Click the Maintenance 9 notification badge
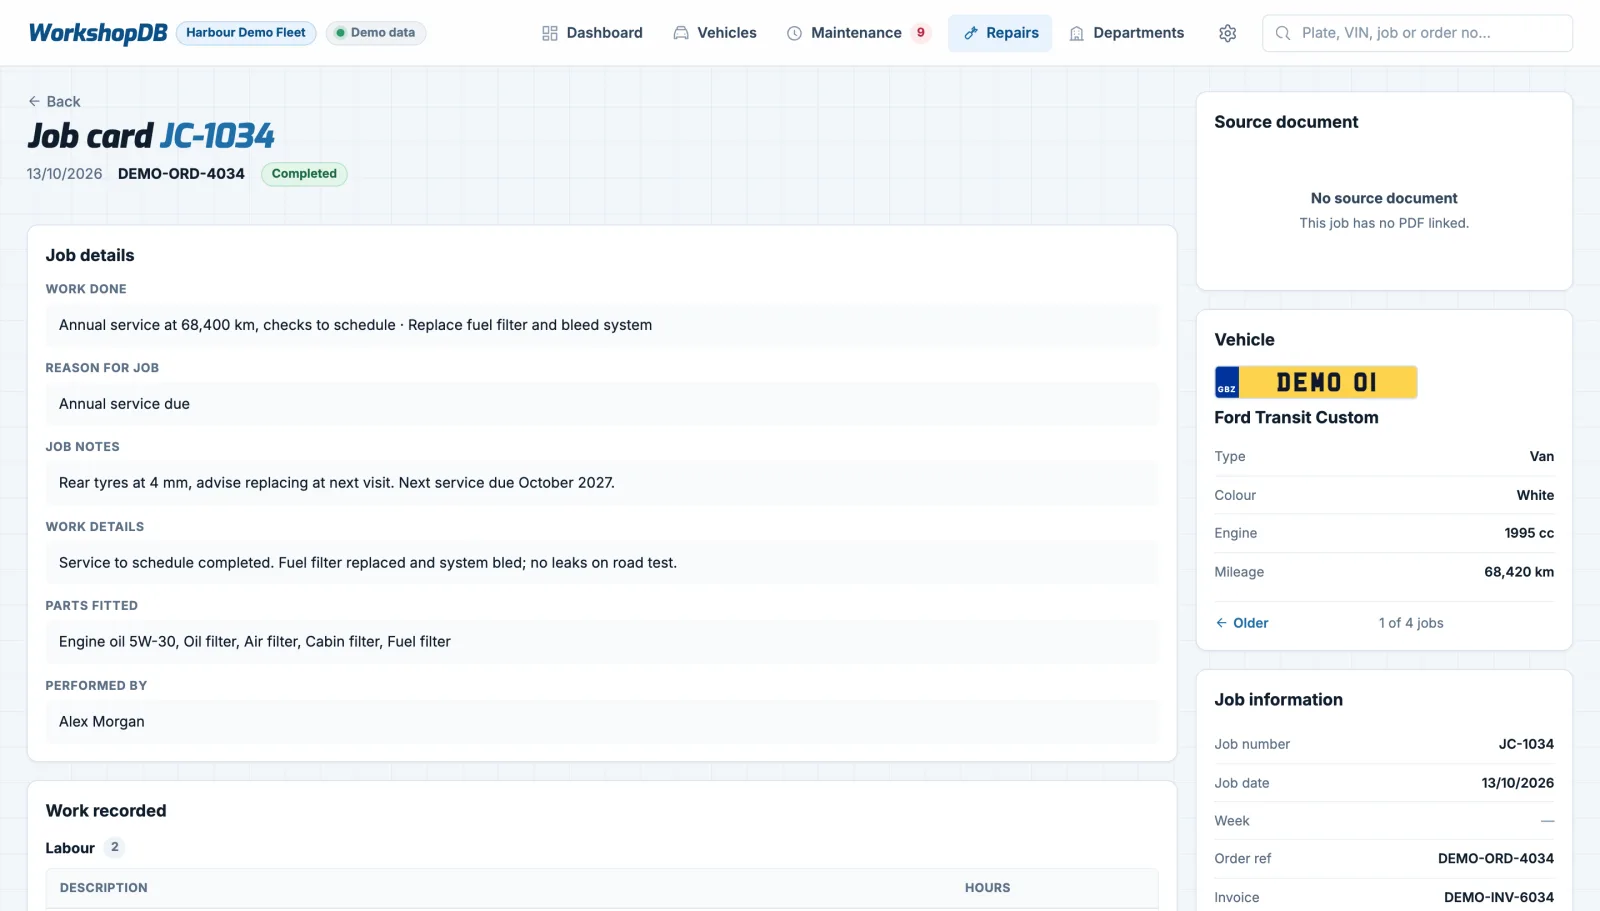The height and width of the screenshot is (911, 1600). point(921,33)
